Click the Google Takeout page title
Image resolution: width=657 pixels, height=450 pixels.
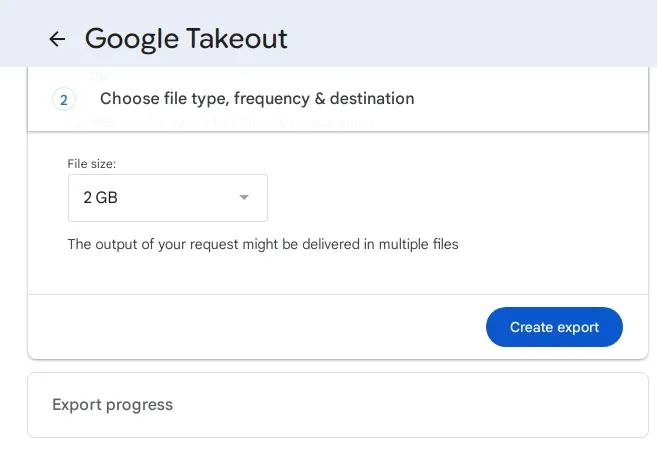pyautogui.click(x=186, y=39)
